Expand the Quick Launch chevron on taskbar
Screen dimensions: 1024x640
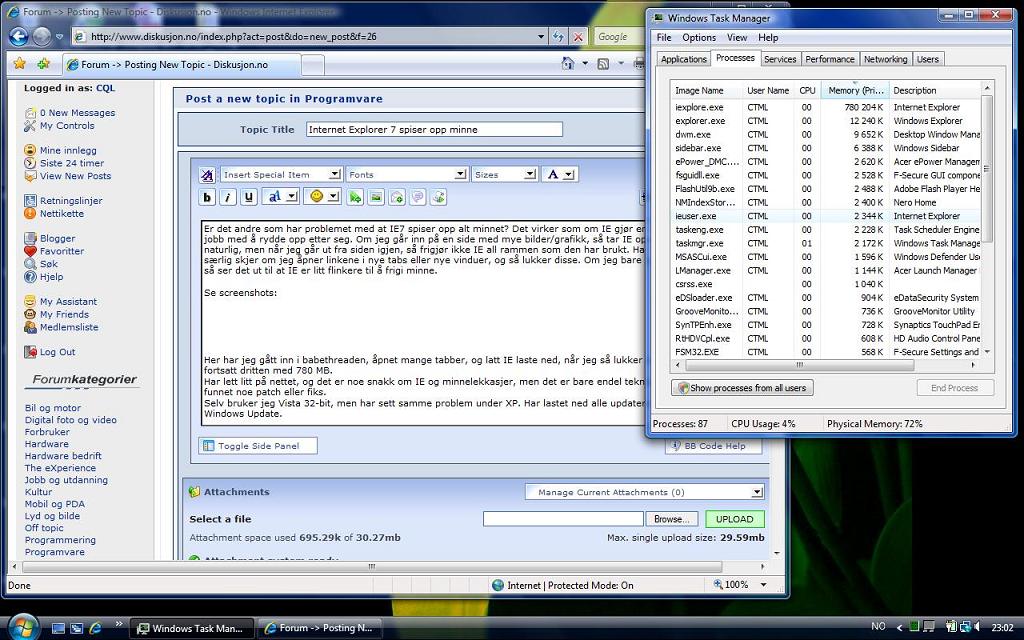[118, 624]
